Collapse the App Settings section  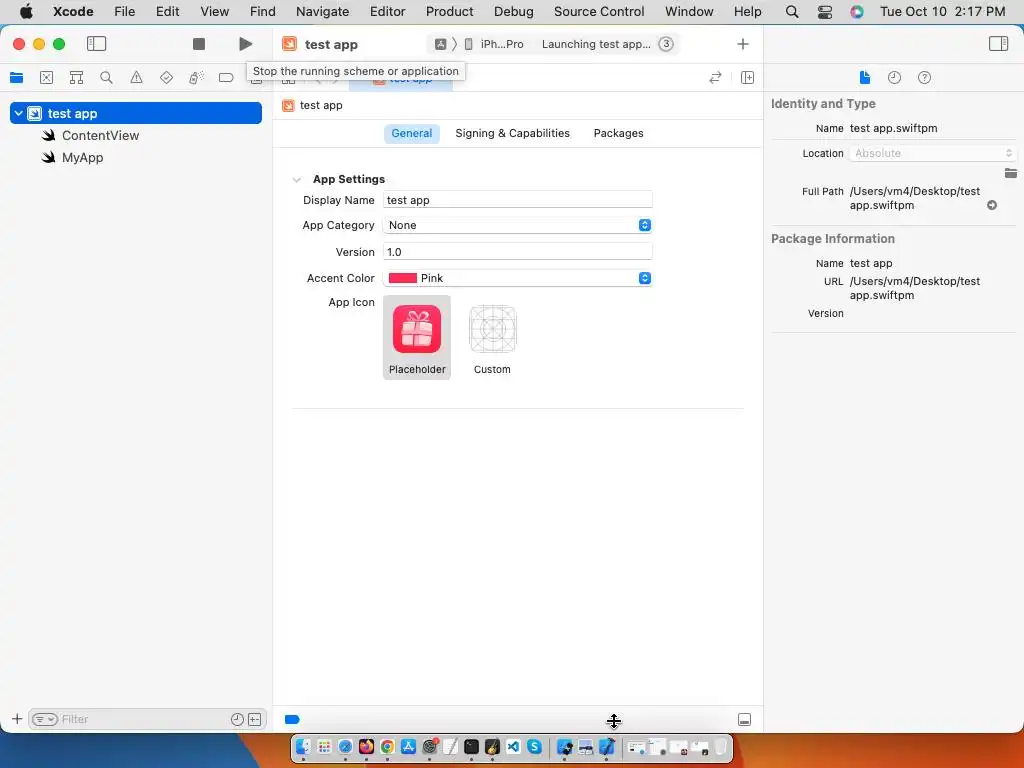tap(297, 180)
